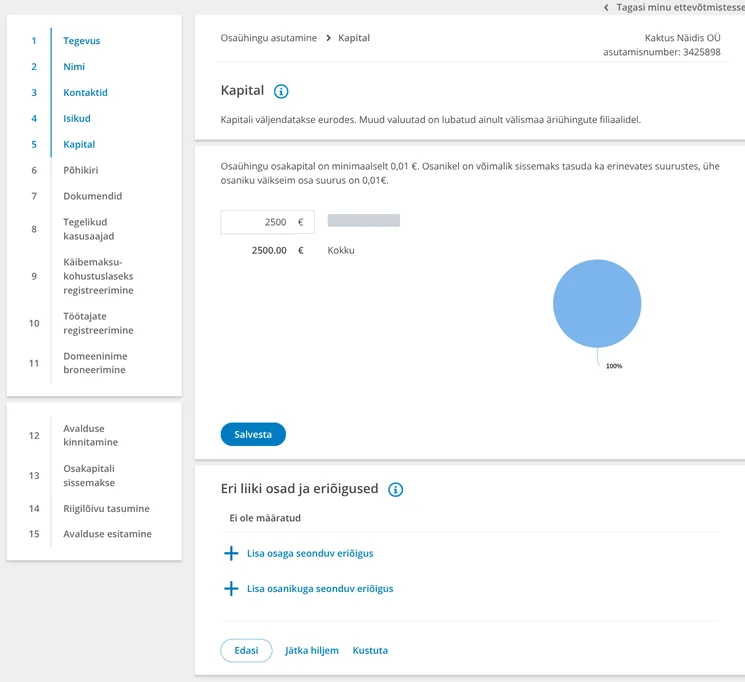
Task: Click Jätka hiljem link
Action: [312, 651]
